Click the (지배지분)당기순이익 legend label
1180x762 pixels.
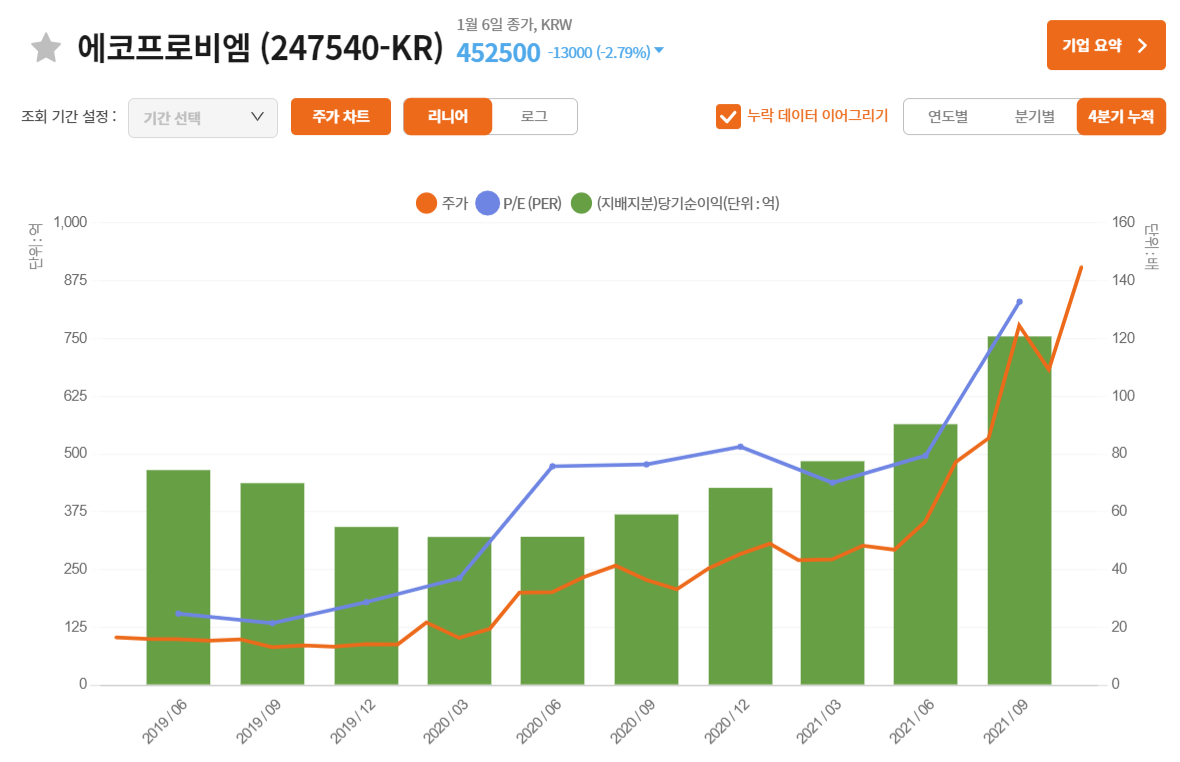pos(688,203)
